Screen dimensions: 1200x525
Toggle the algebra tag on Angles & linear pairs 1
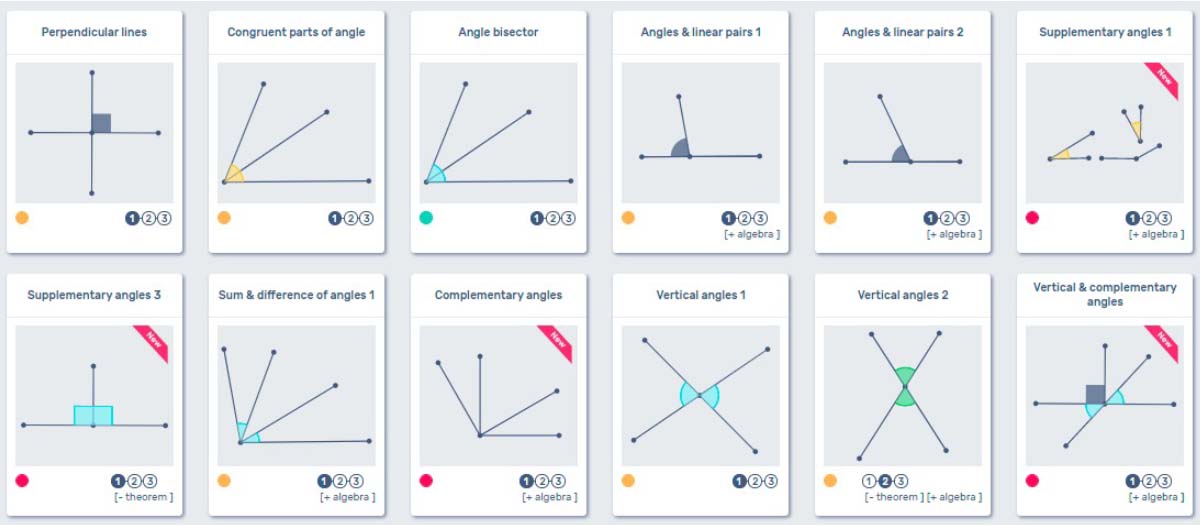752,235
